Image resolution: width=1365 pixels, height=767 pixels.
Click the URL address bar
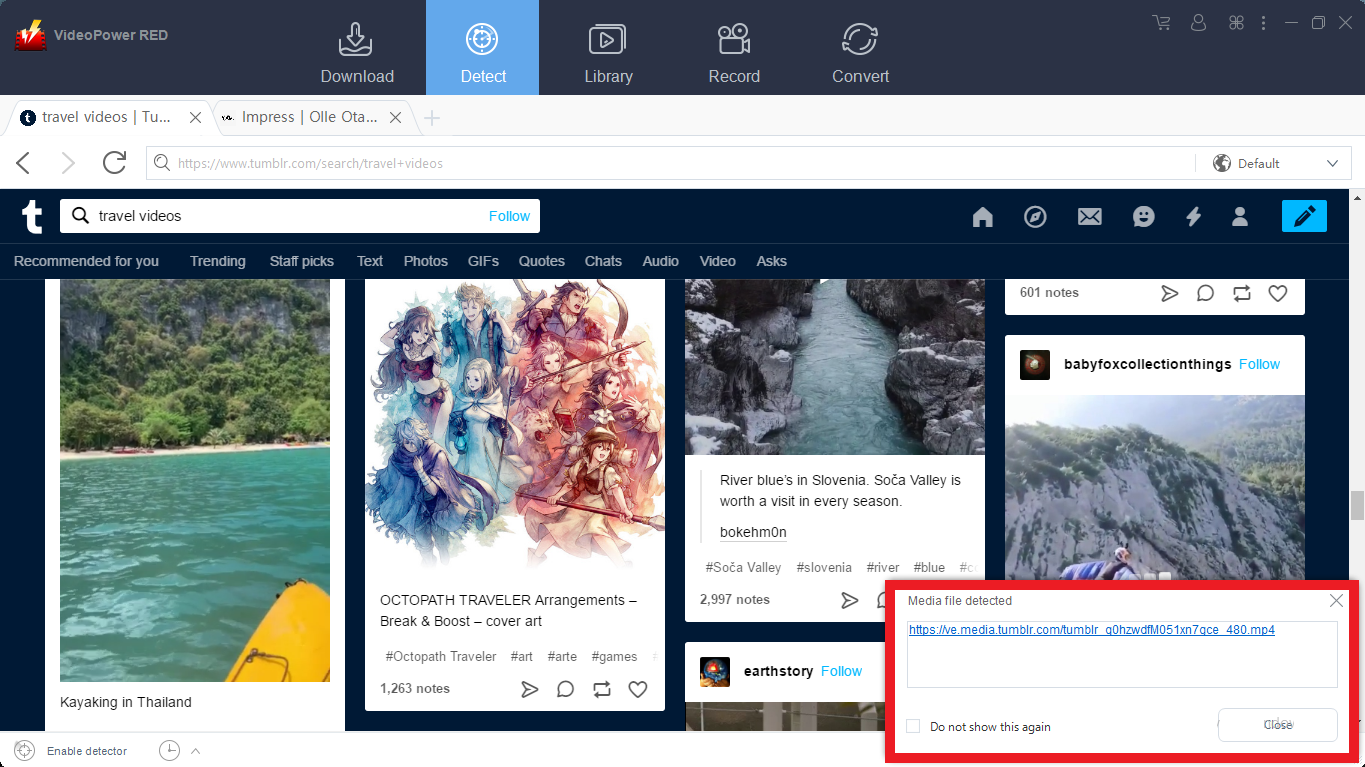[x=670, y=163]
